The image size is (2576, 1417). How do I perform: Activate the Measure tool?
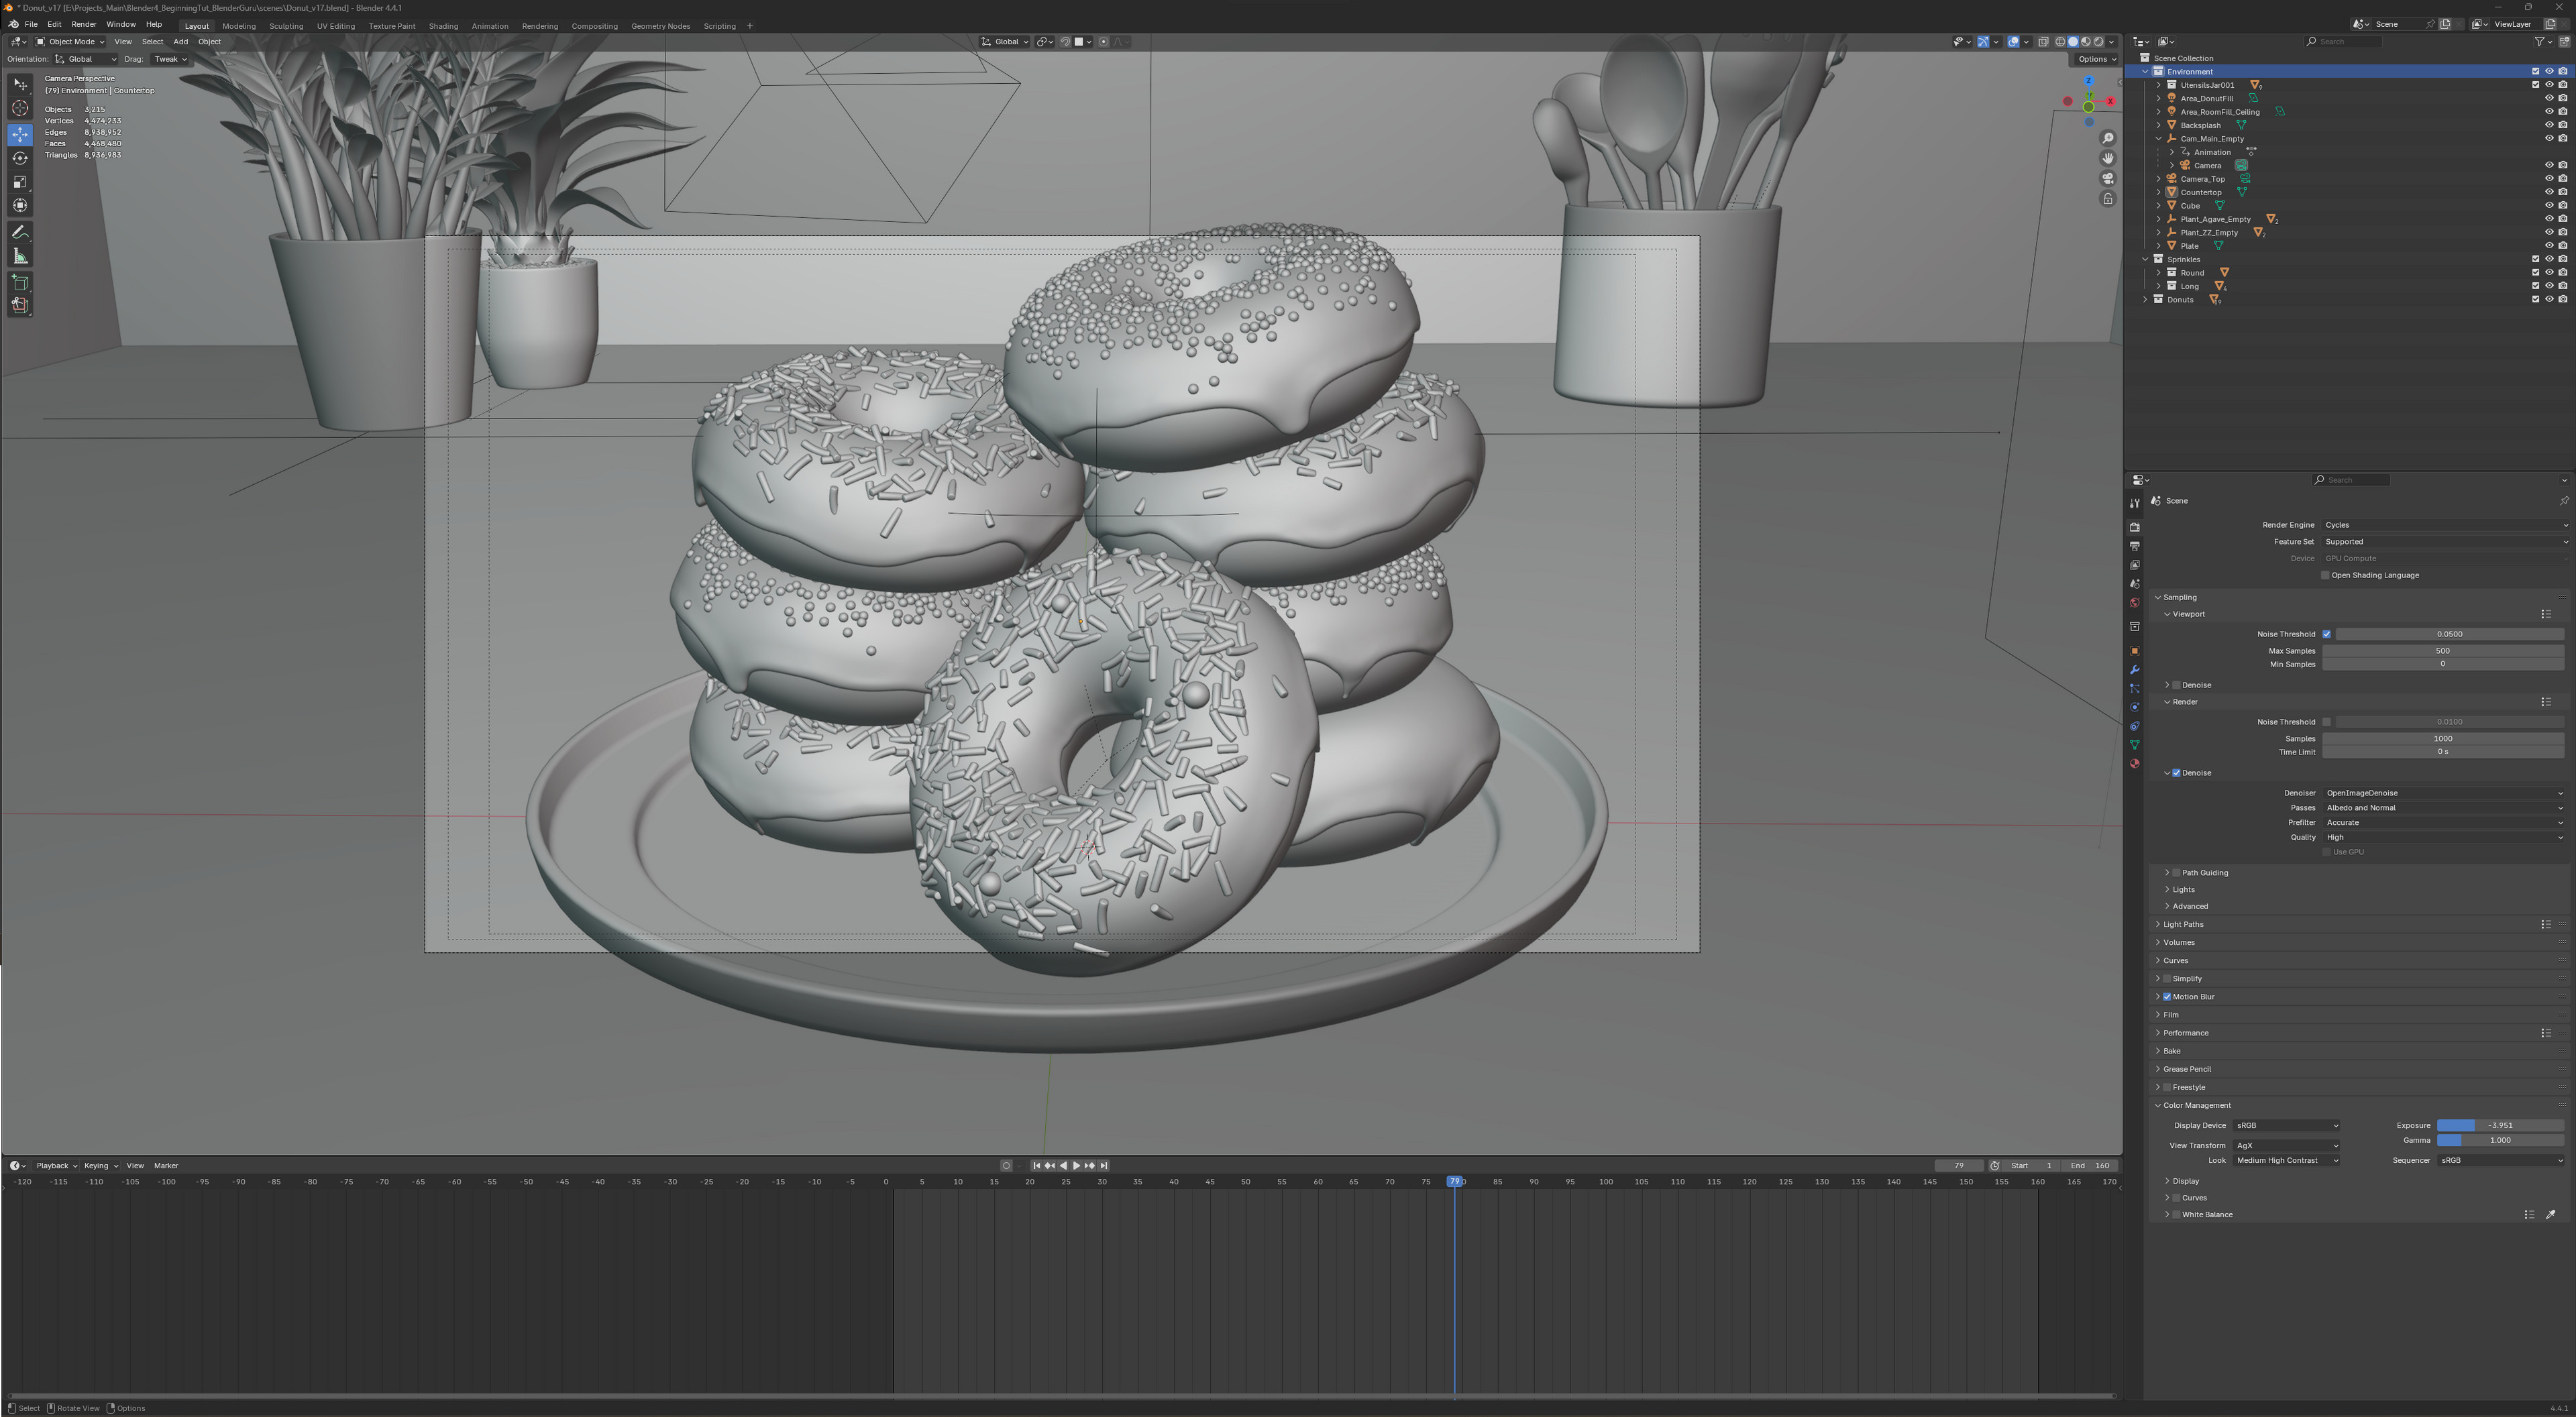click(20, 257)
